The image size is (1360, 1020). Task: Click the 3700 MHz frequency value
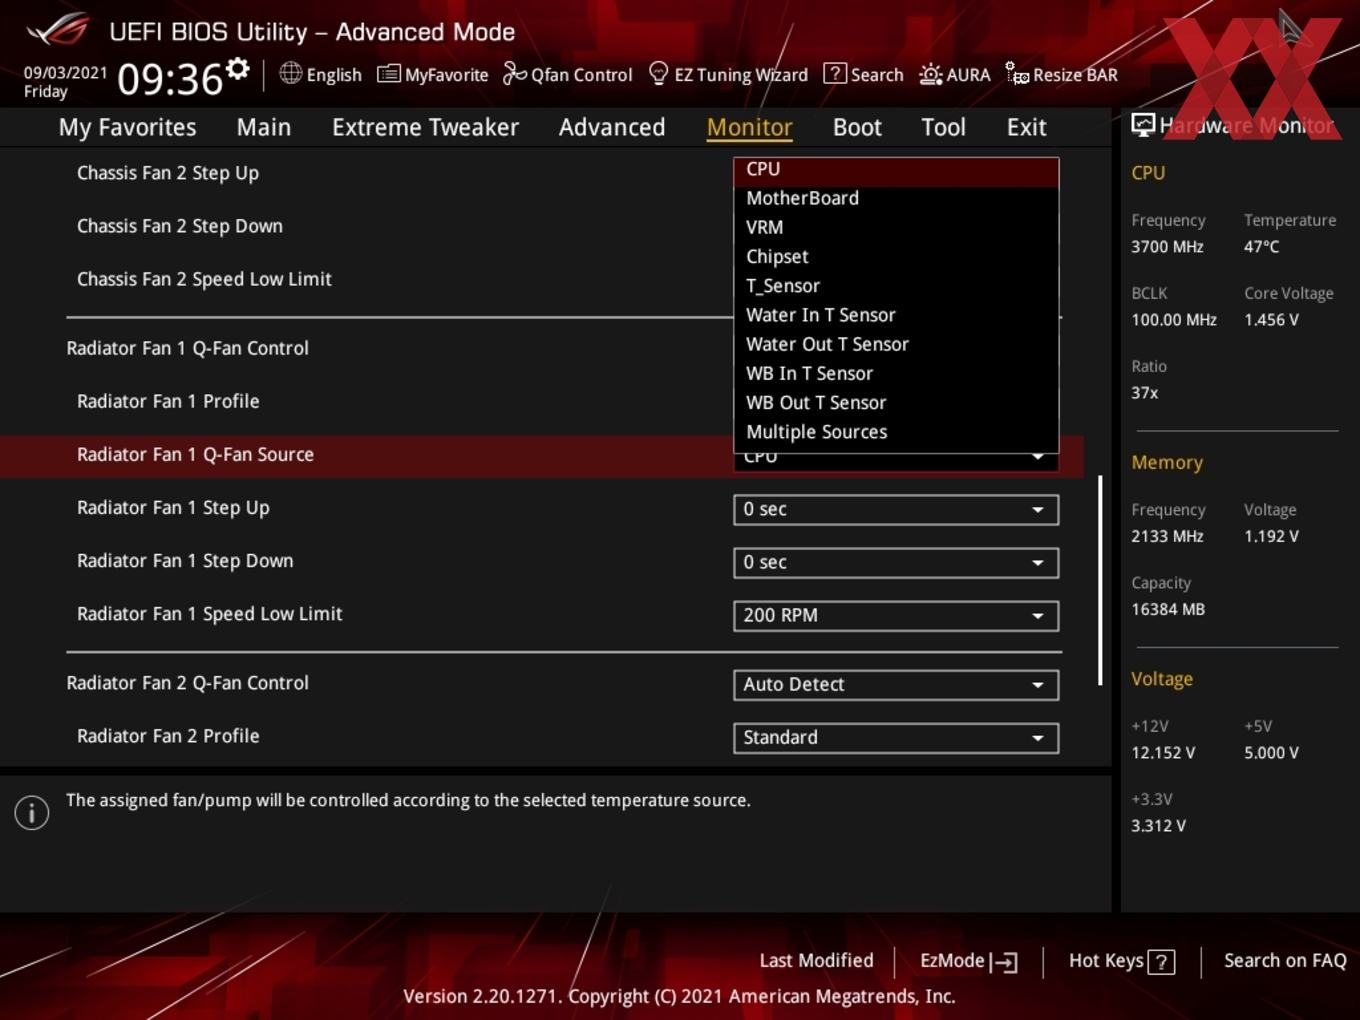pos(1167,247)
